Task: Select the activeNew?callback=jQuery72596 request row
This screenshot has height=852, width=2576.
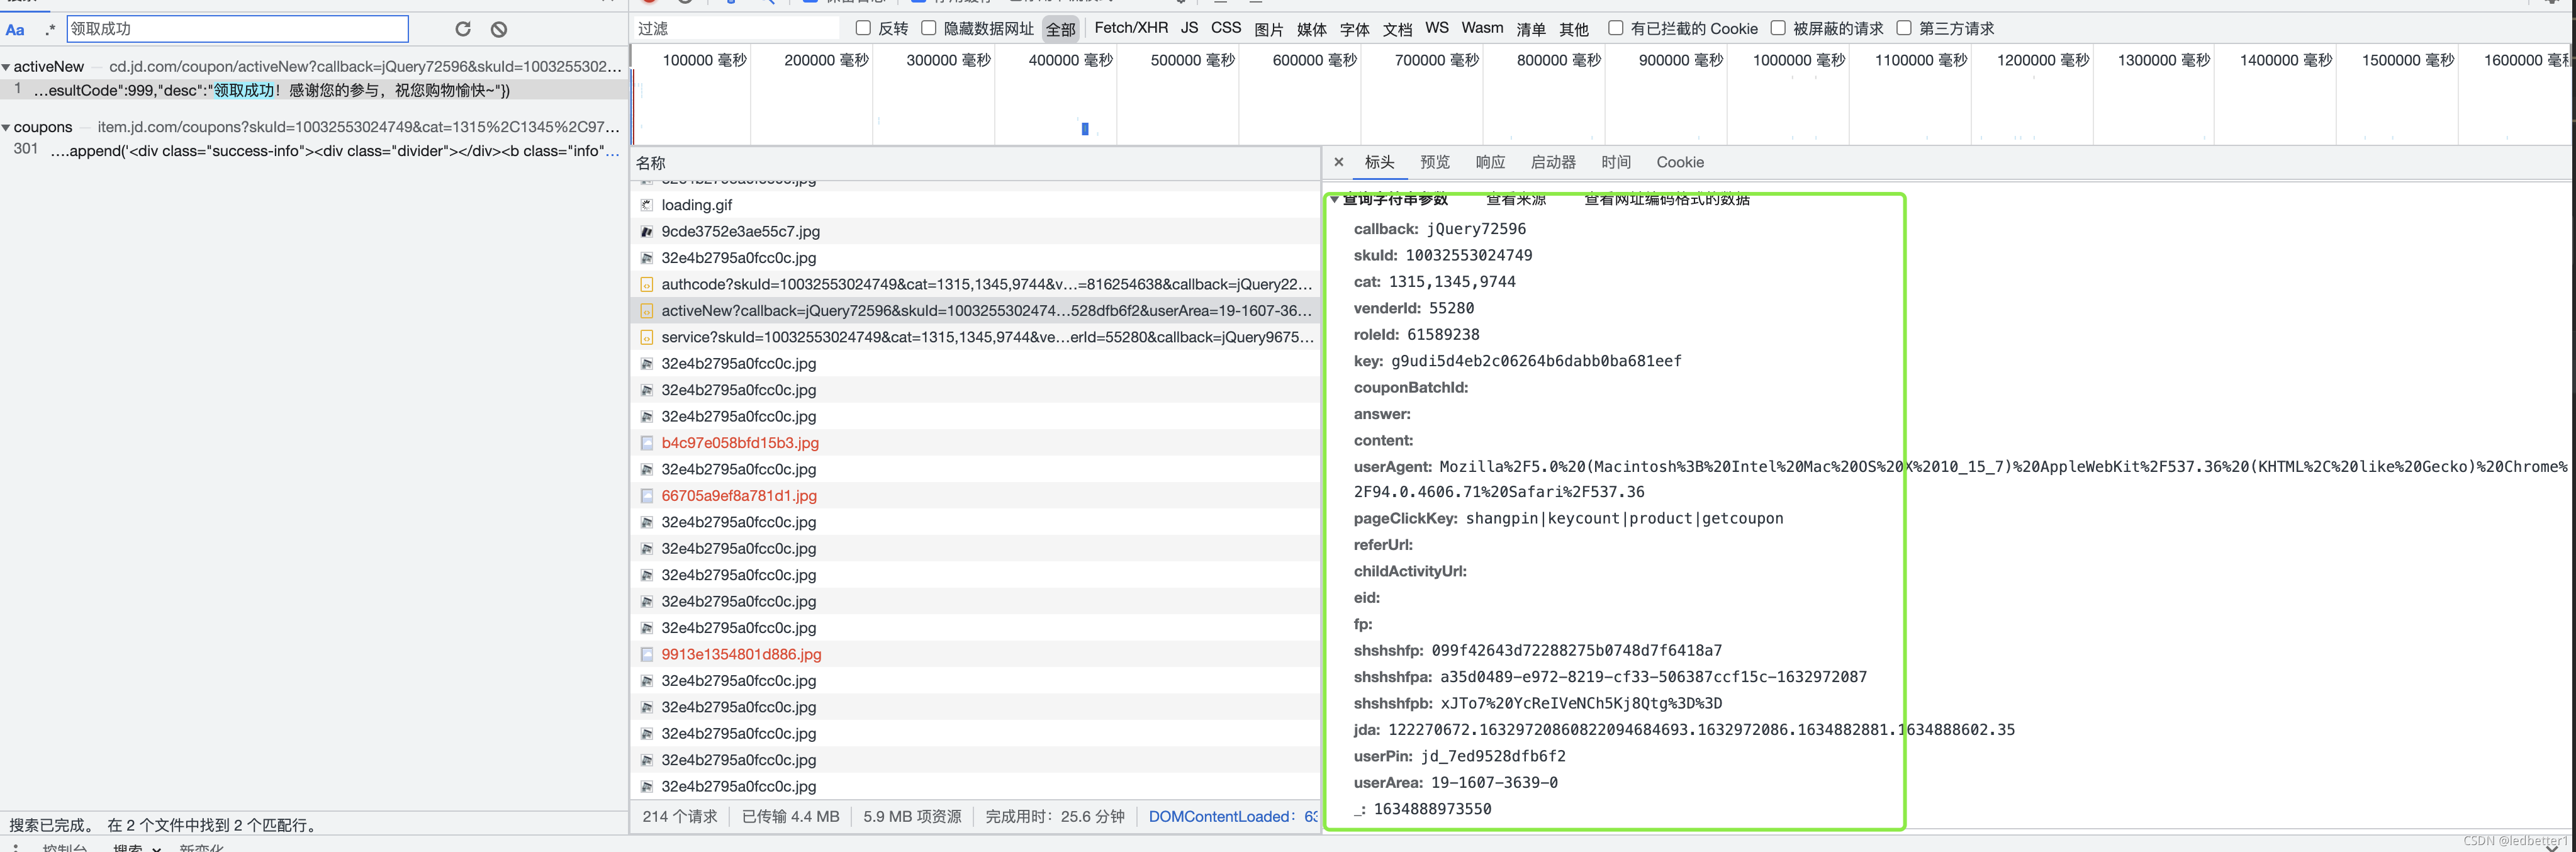Action: tap(975, 311)
